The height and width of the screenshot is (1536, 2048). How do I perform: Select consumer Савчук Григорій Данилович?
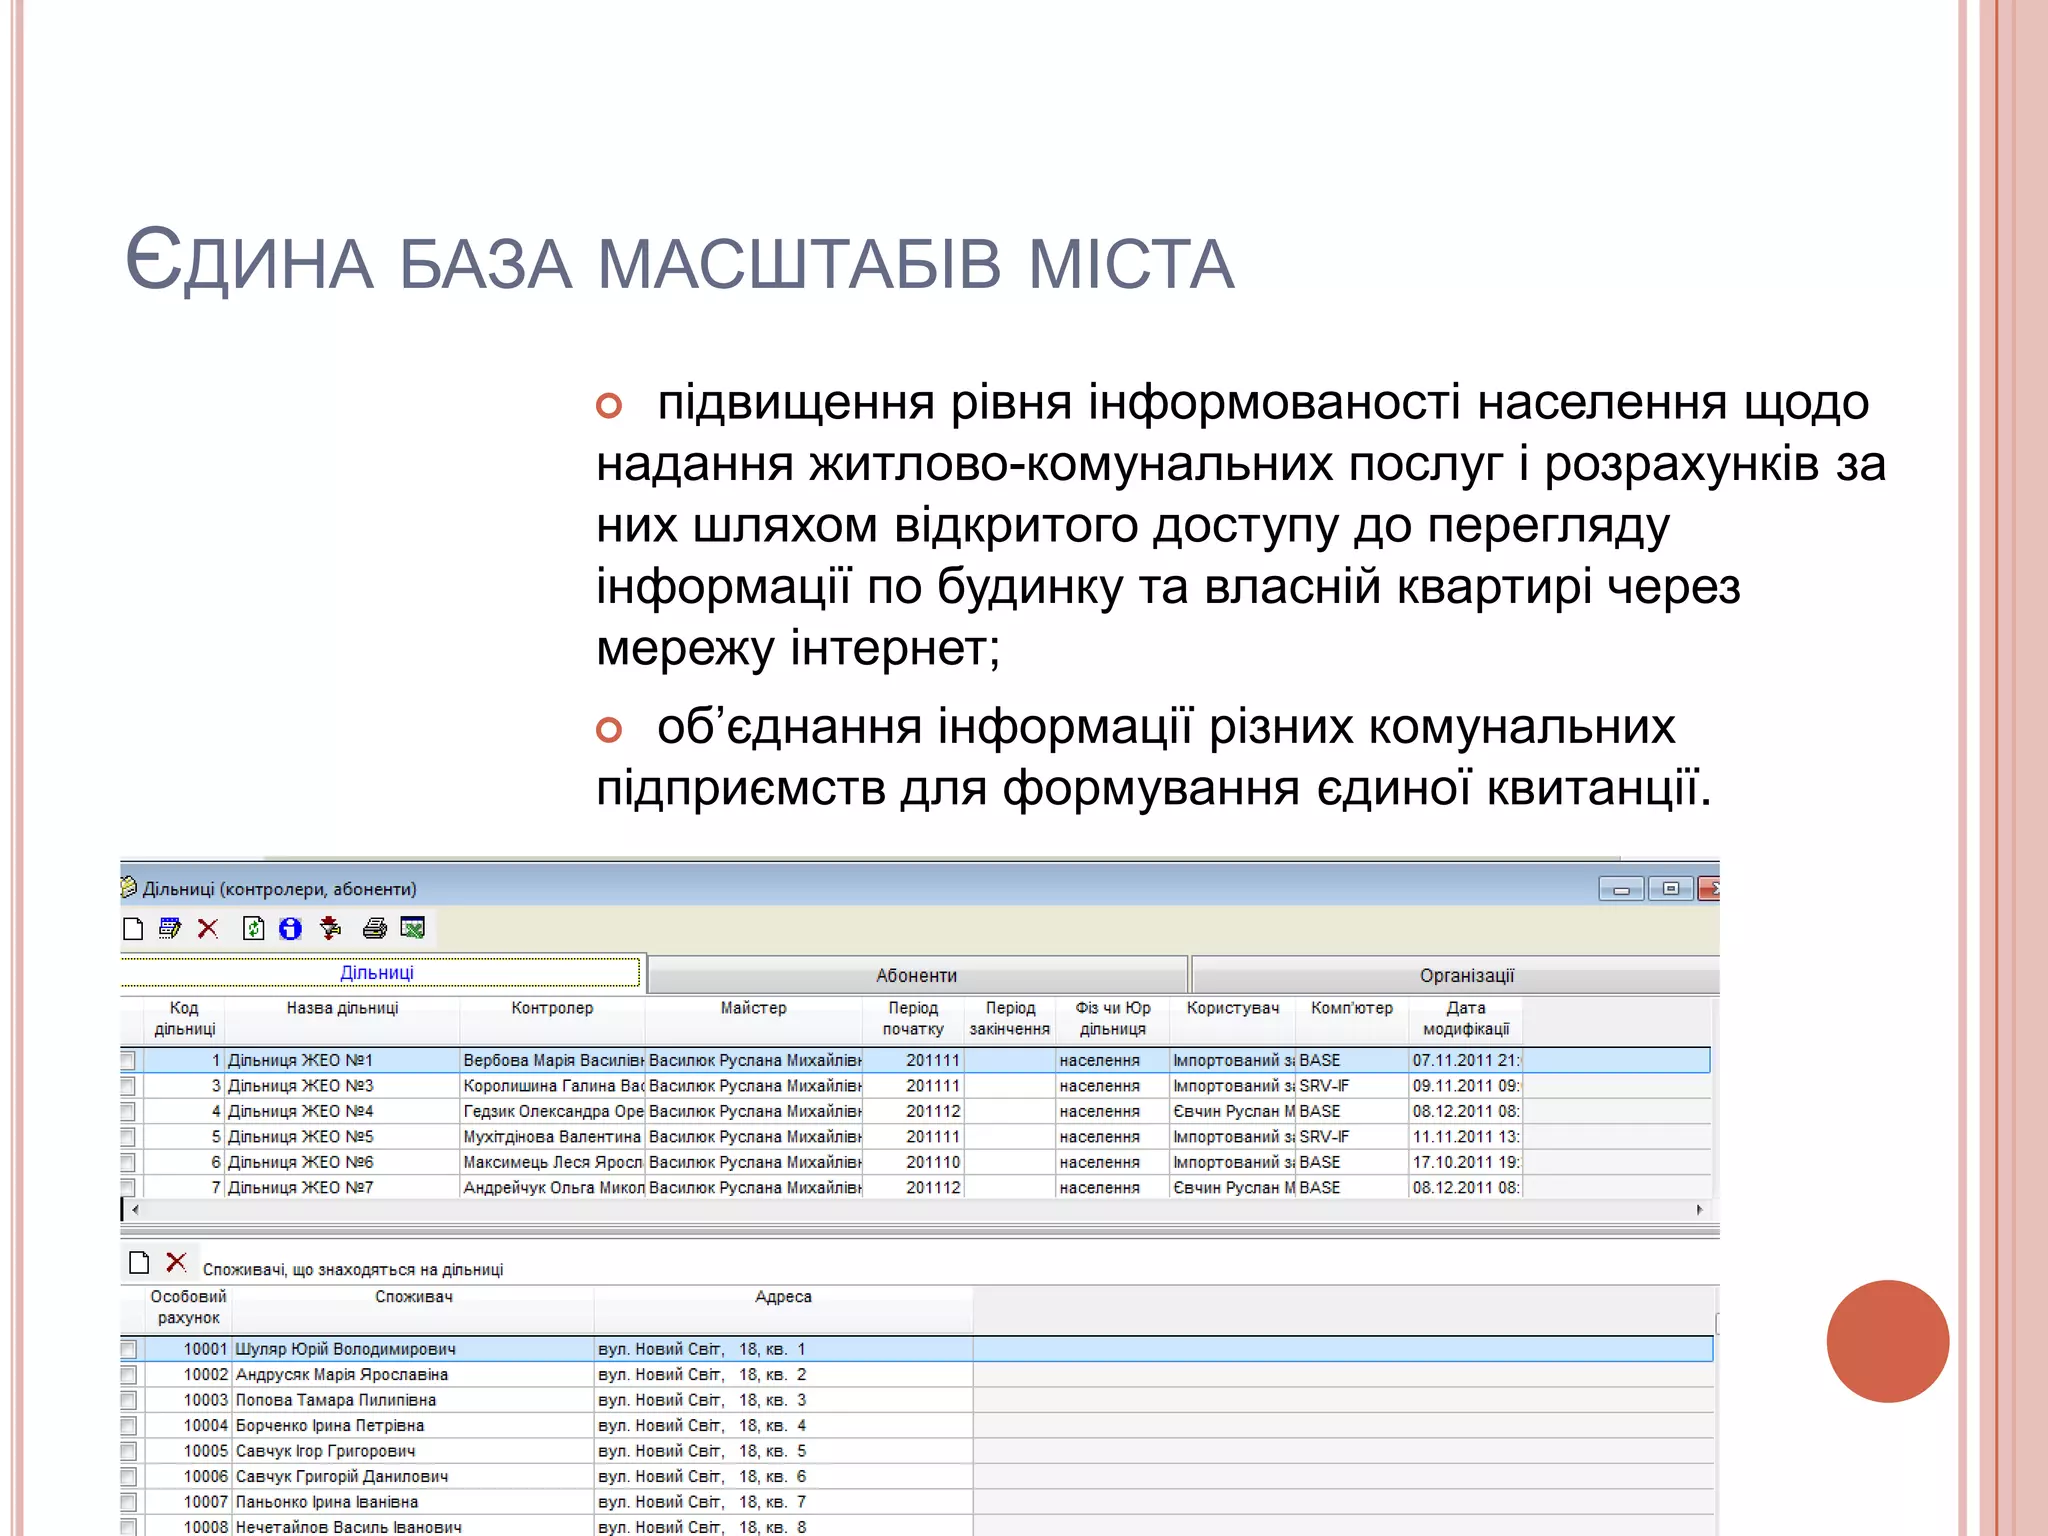pos(414,1477)
